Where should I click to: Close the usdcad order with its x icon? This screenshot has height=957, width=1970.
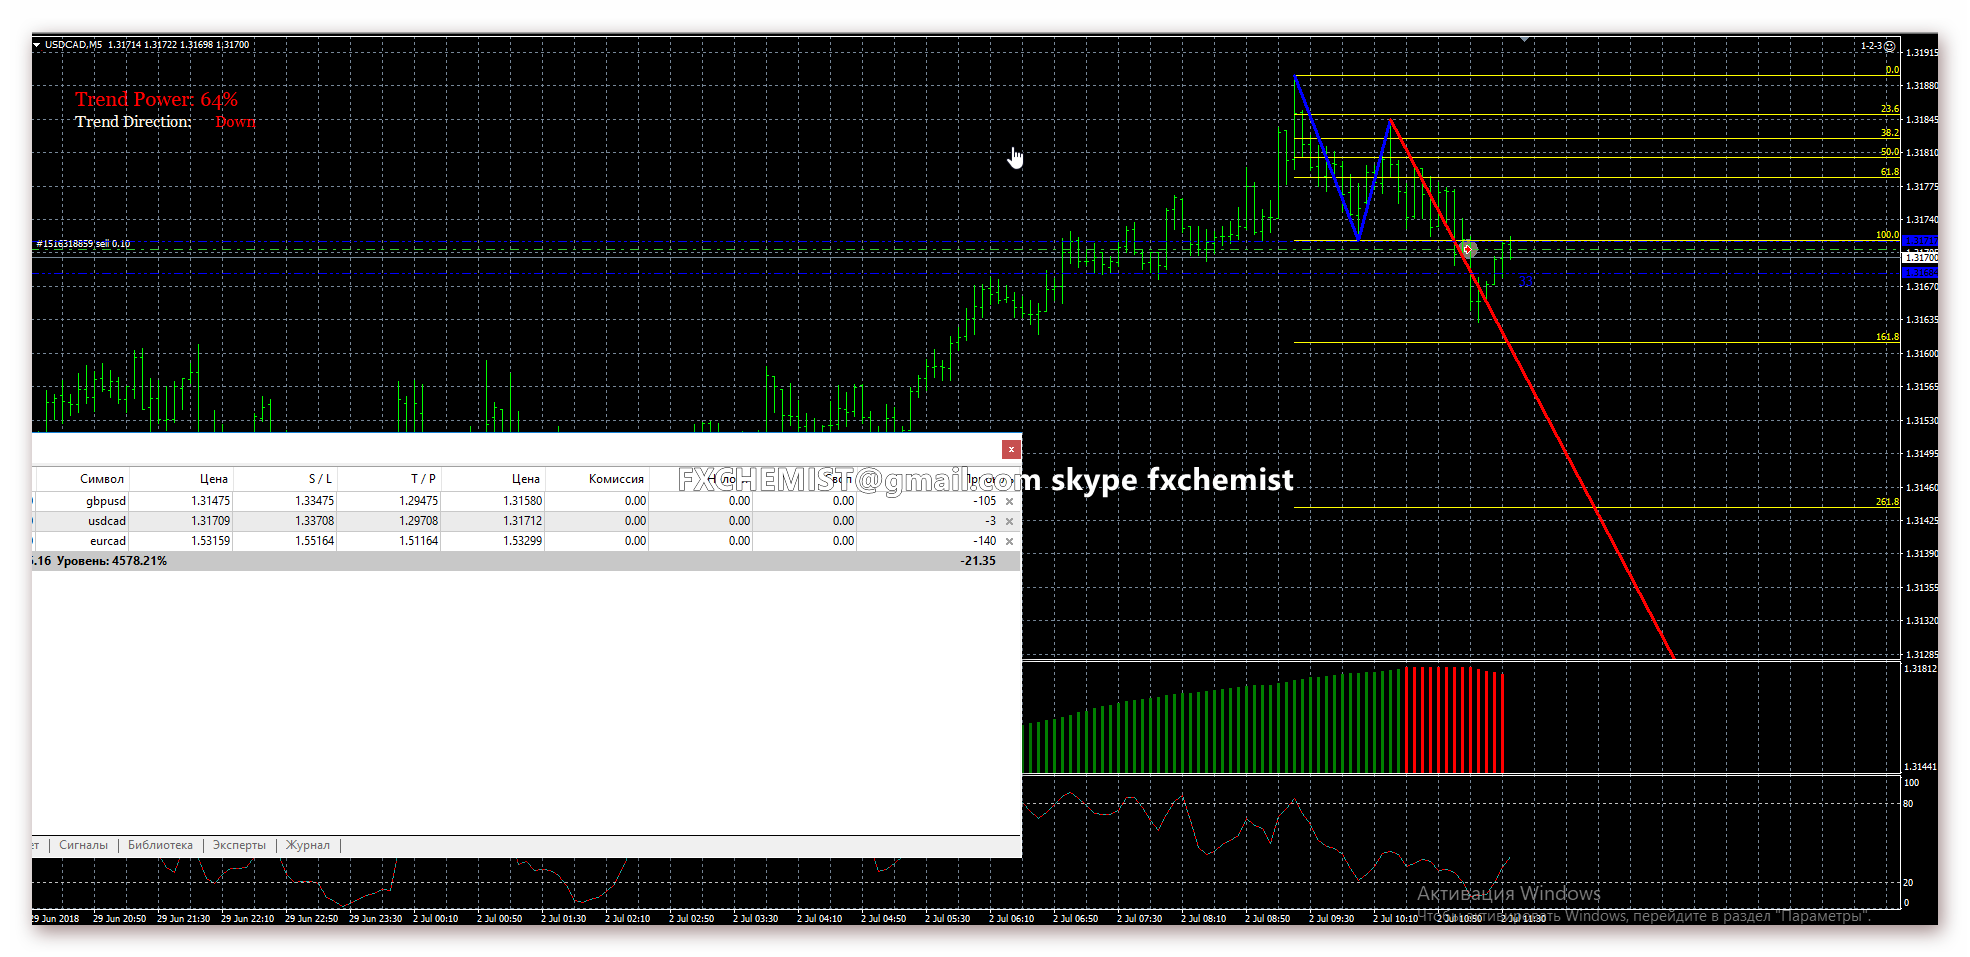click(x=1009, y=522)
